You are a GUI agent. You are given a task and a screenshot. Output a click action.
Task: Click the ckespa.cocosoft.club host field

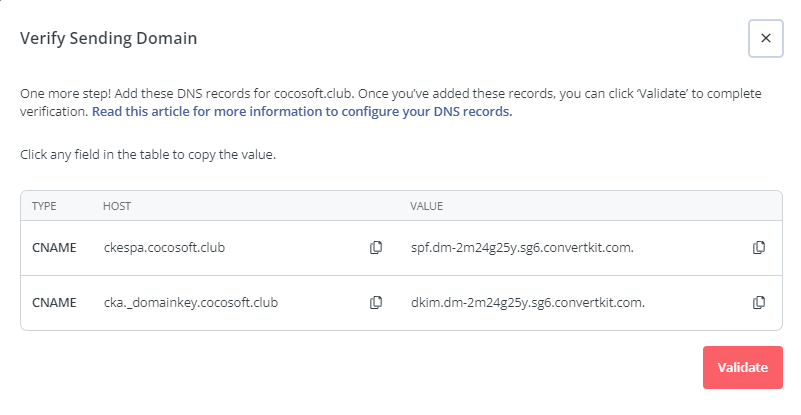pyautogui.click(x=164, y=248)
